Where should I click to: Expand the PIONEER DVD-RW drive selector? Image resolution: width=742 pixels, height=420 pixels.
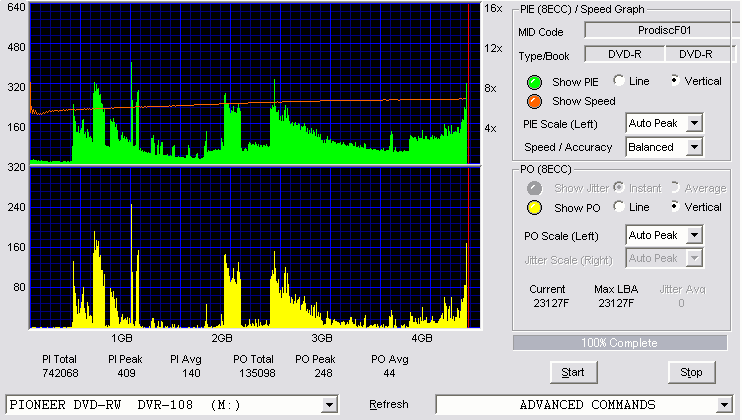click(x=329, y=405)
